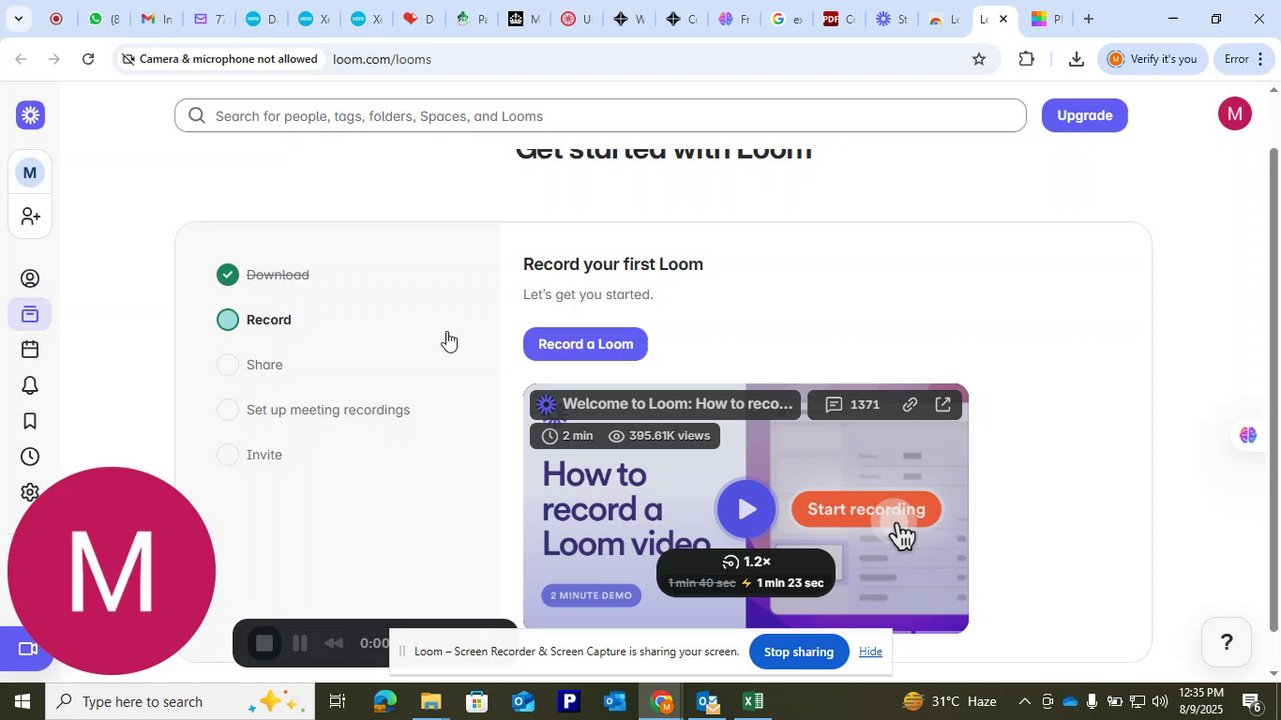Open a new browser tab with the plus button
Screen dimensions: 1281x720
tap(1088, 19)
